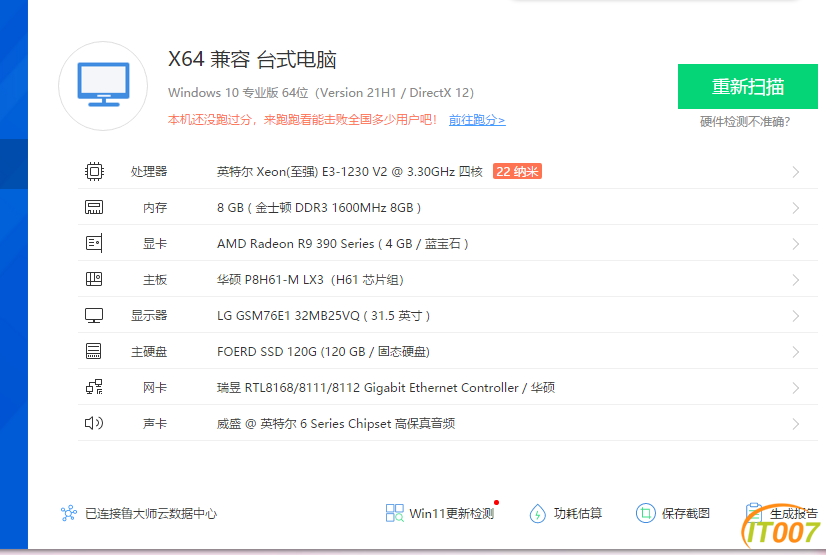This screenshot has width=826, height=555.
Task: Click the motherboard icon
Action: [x=94, y=279]
